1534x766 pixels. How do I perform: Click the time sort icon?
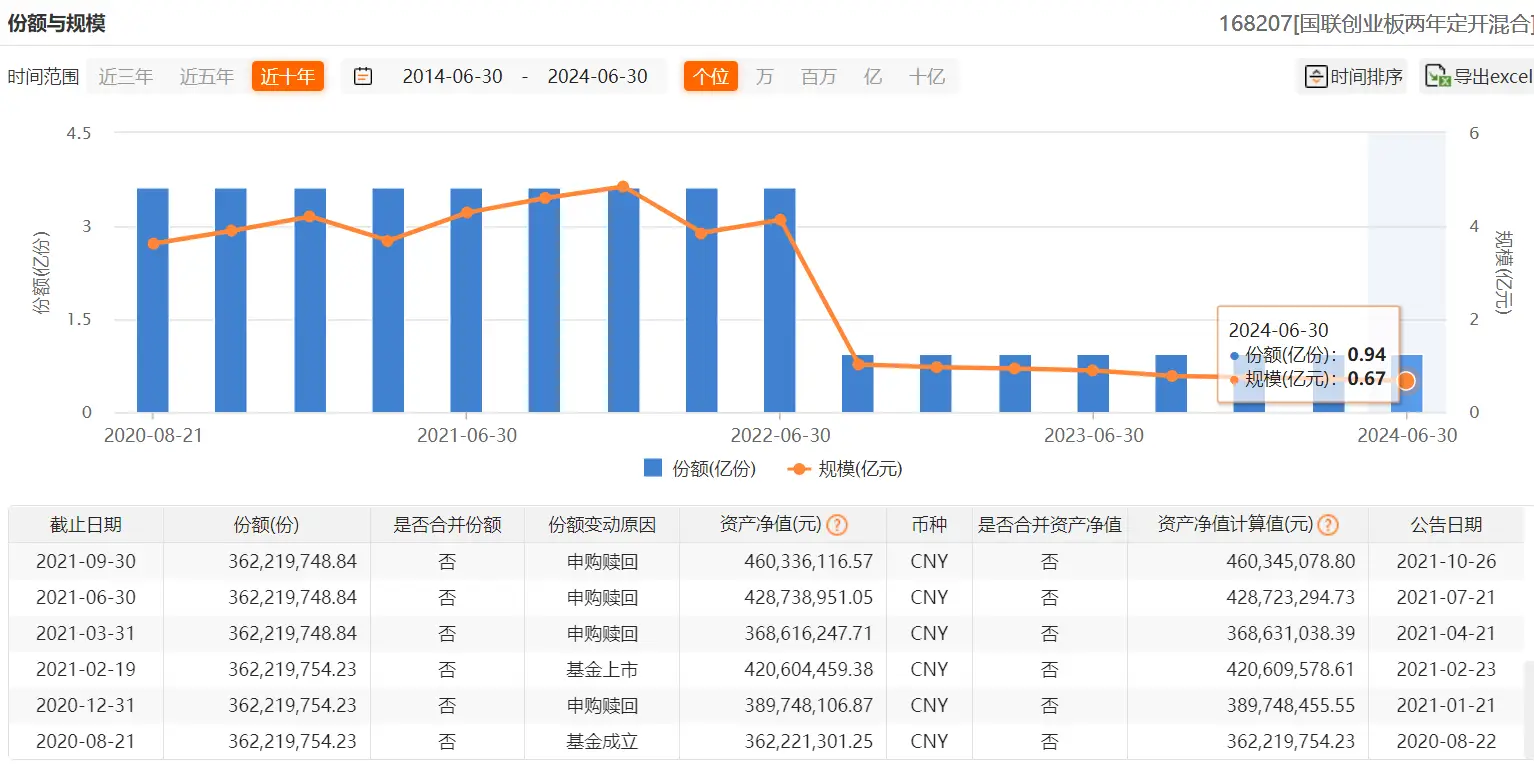[x=1316, y=76]
